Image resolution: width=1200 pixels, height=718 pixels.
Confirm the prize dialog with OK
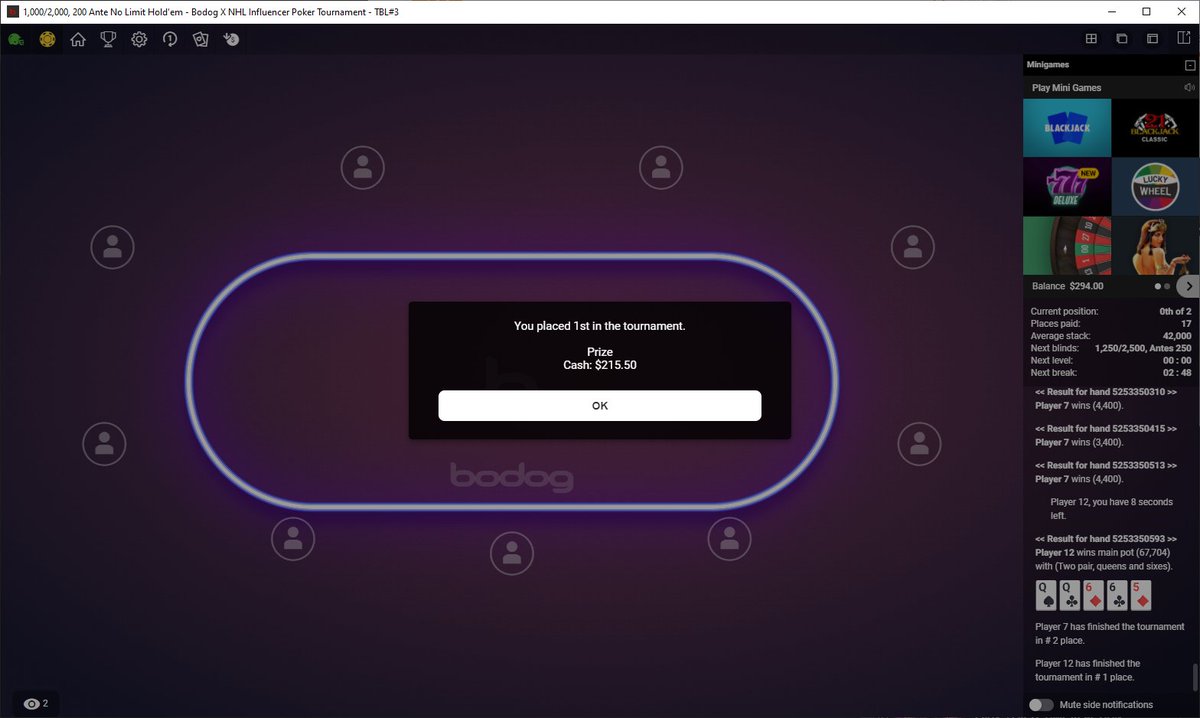pos(600,406)
